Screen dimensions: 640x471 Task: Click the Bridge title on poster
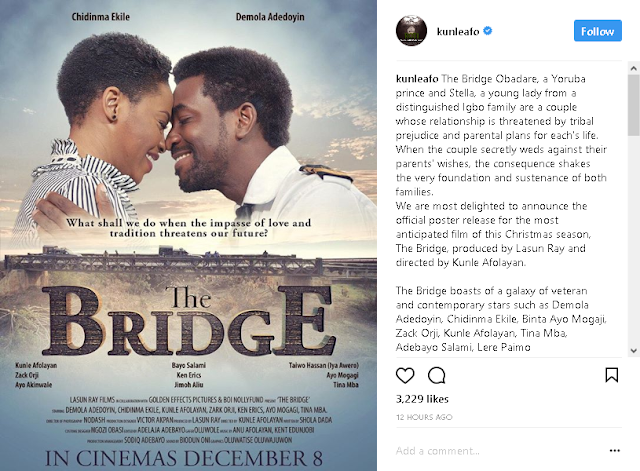189,321
